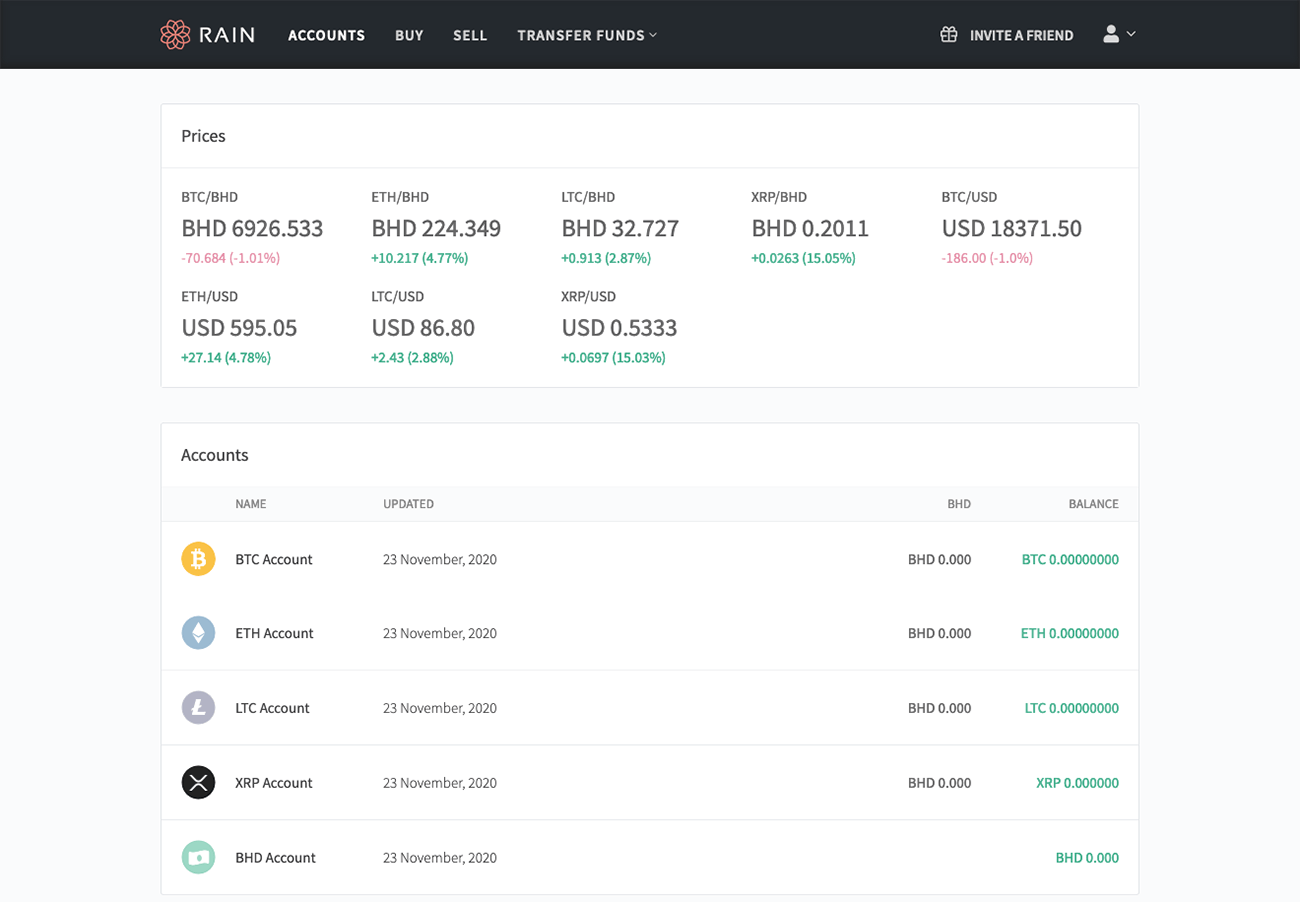The width and height of the screenshot is (1300, 902).
Task: Click the Bitcoin coin icon
Action: point(198,559)
